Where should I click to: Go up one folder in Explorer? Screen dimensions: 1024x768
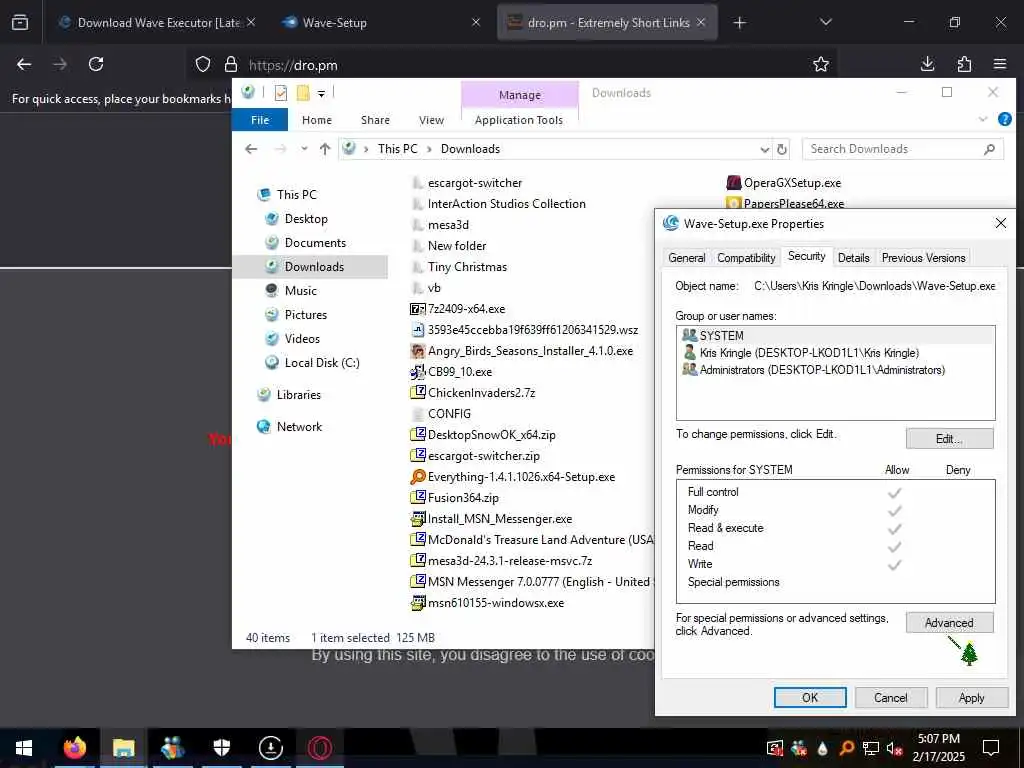[325, 149]
